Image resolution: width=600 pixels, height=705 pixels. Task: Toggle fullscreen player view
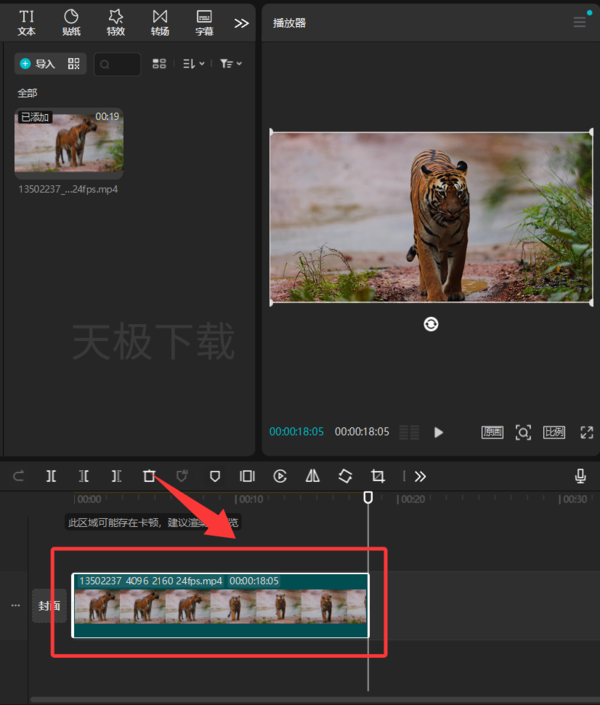coord(587,433)
